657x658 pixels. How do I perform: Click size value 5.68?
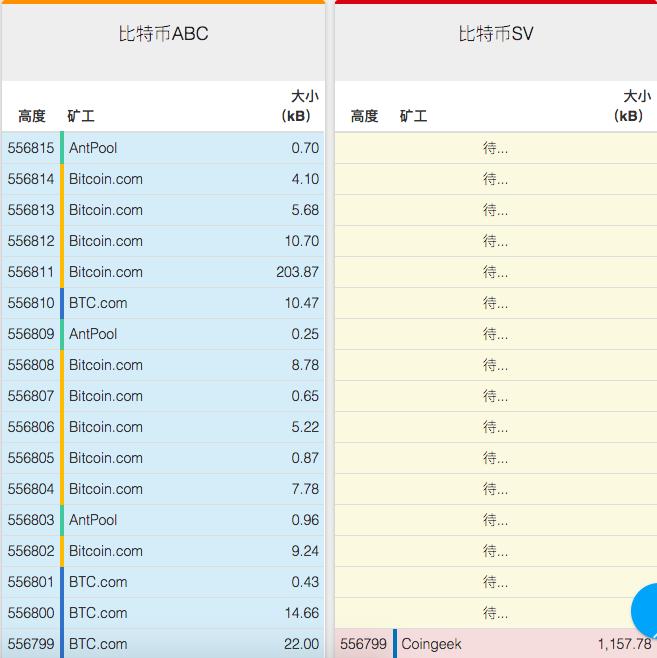pos(305,210)
